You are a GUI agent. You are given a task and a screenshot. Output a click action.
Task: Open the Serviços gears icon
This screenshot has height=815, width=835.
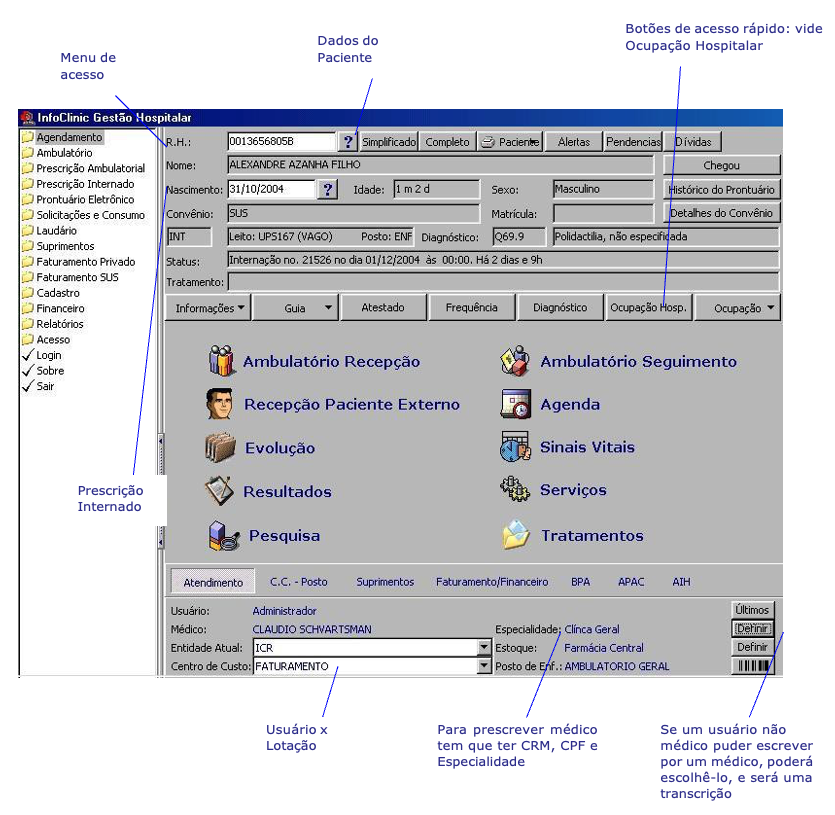[515, 489]
